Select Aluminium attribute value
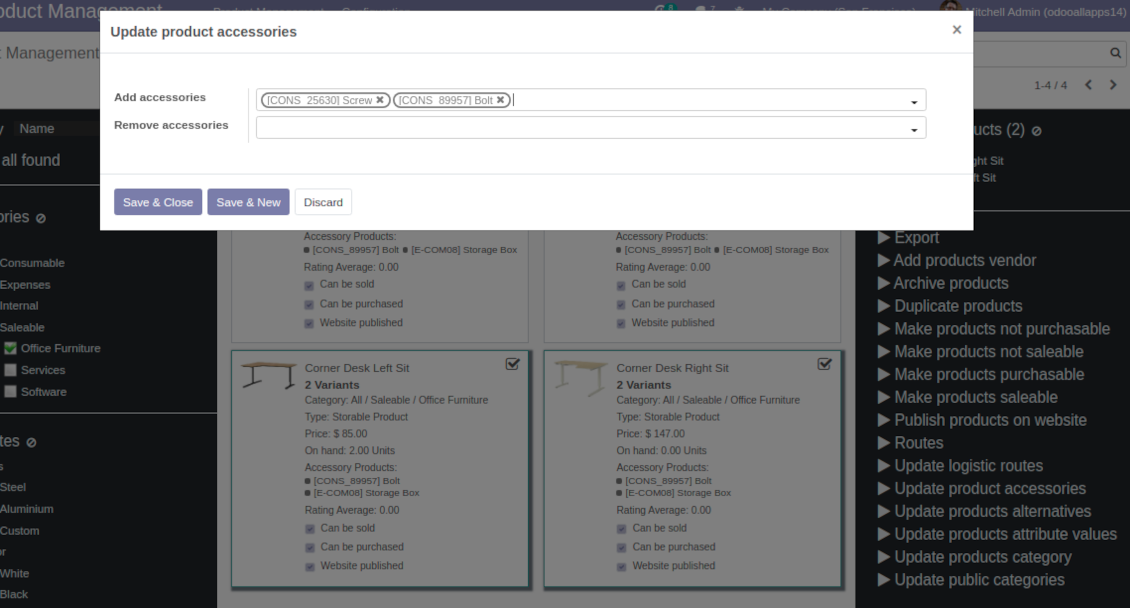Image resolution: width=1130 pixels, height=608 pixels. click(x=27, y=509)
